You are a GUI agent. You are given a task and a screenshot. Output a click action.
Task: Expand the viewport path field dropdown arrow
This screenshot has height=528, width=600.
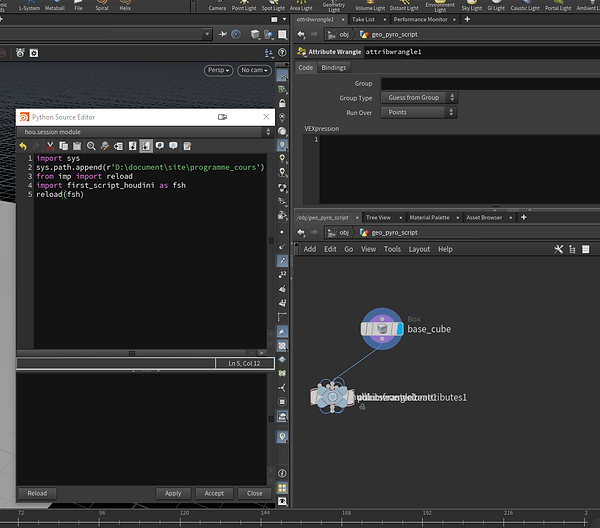tap(207, 34)
